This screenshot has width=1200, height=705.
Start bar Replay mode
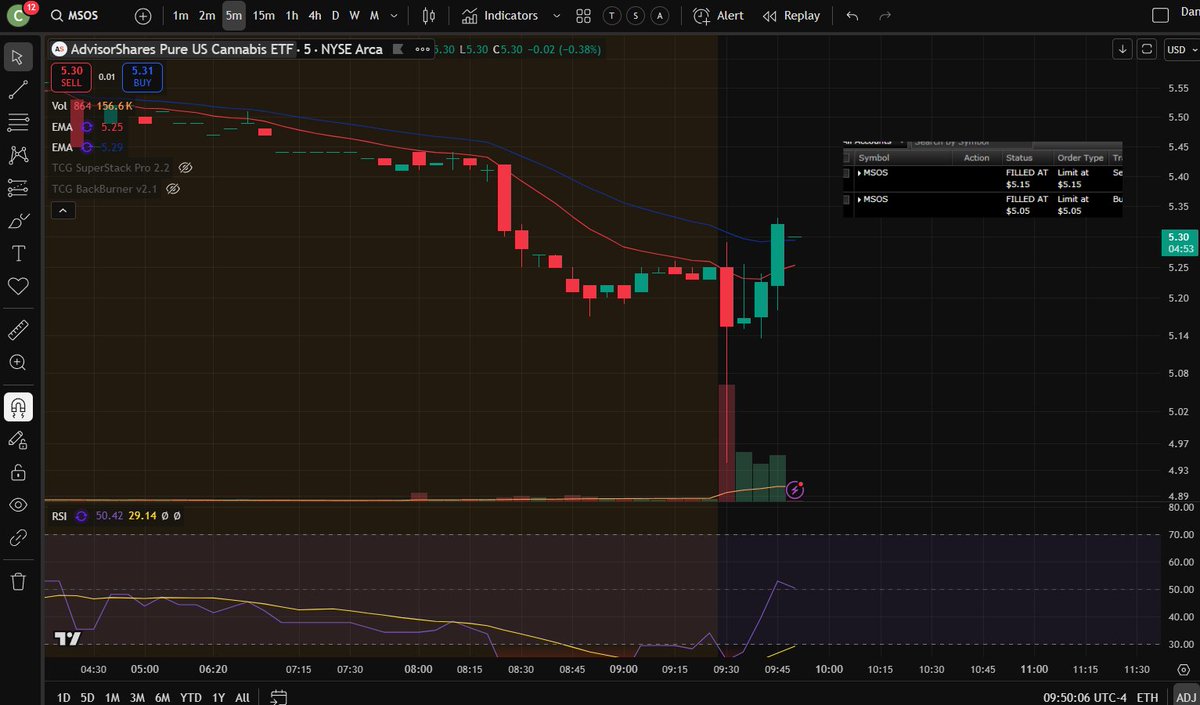pos(791,16)
